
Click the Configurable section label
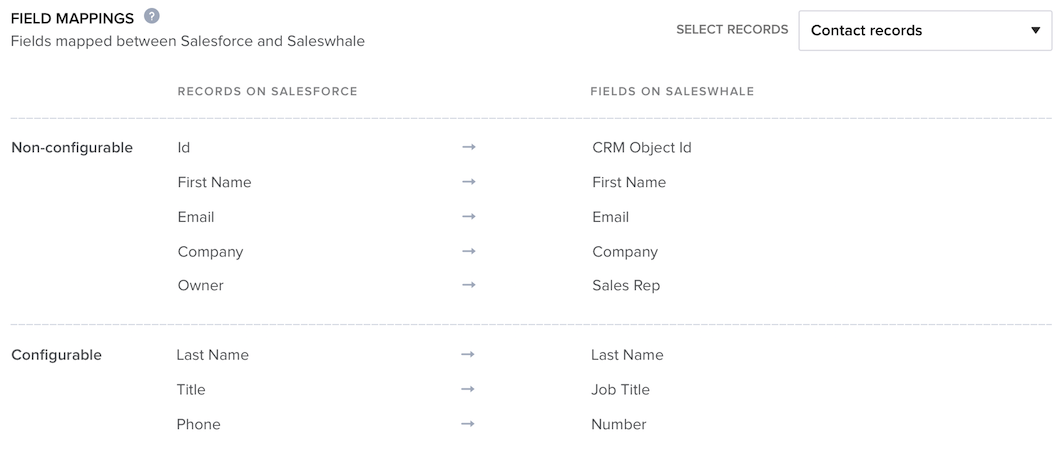56,355
